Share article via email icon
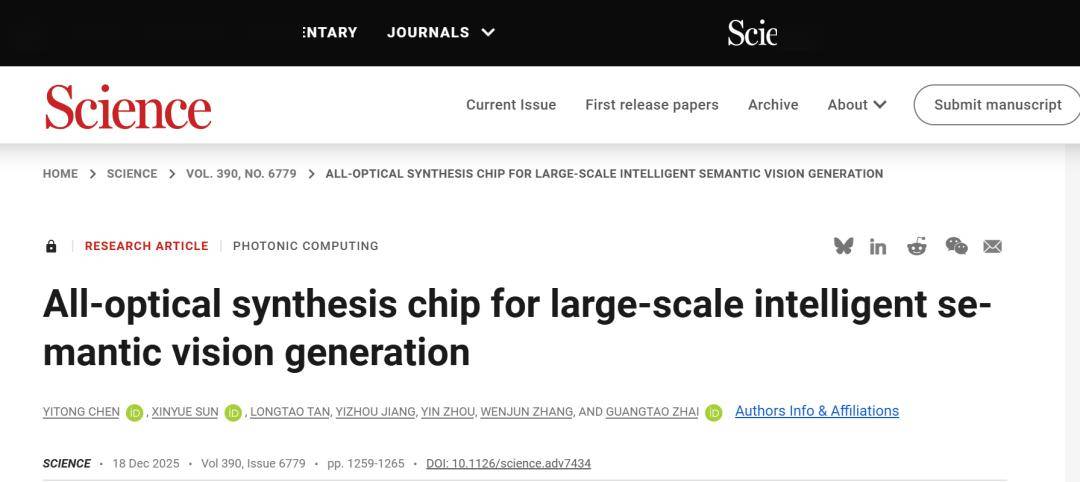 point(992,246)
